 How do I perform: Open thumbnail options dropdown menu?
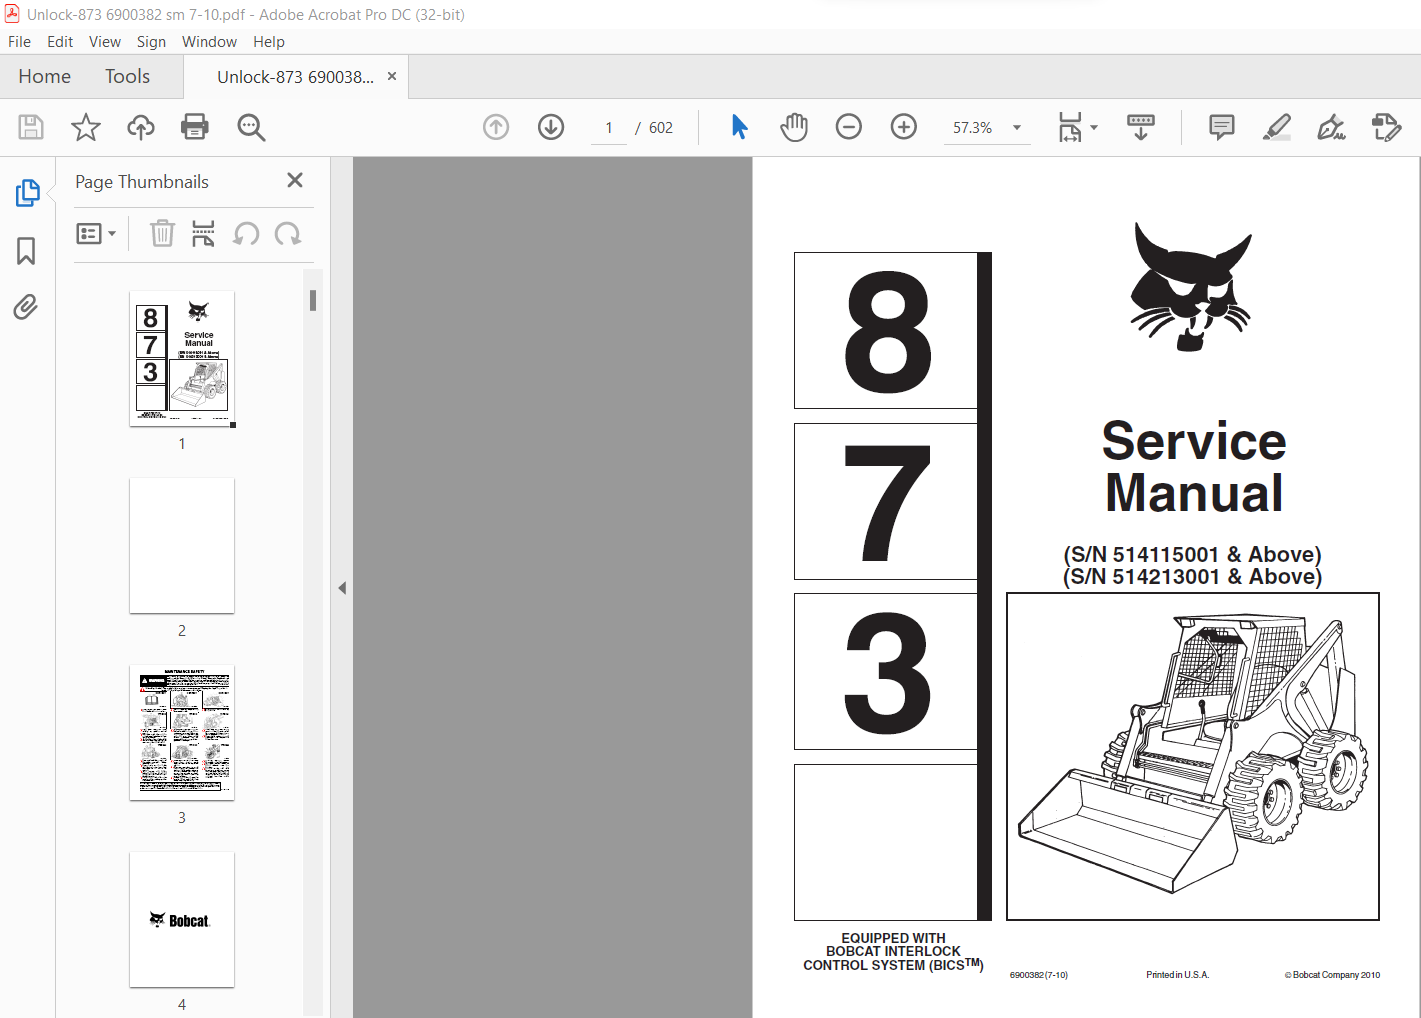point(97,234)
